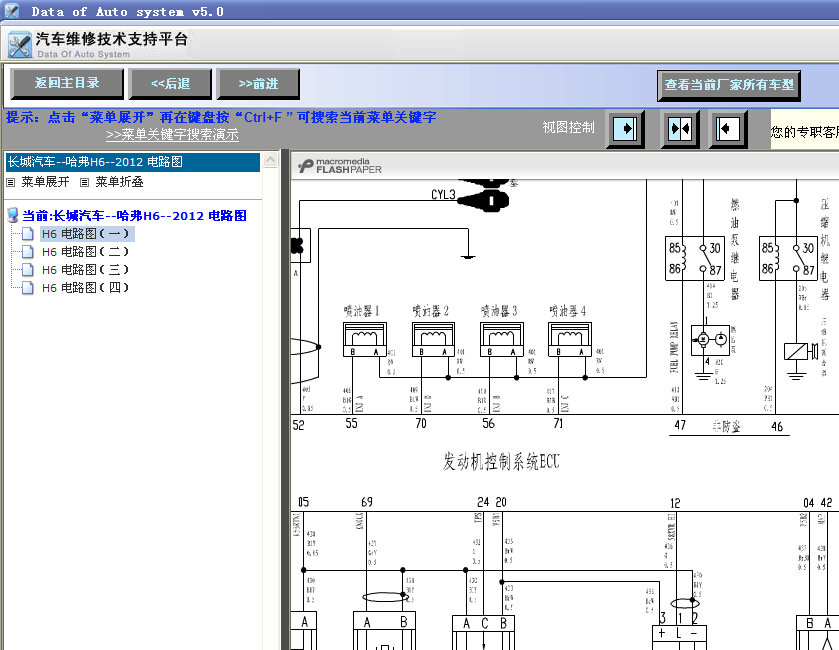839x650 pixels.
Task: Click the document icon beside H6 电路图(一)
Action: pos(28,234)
